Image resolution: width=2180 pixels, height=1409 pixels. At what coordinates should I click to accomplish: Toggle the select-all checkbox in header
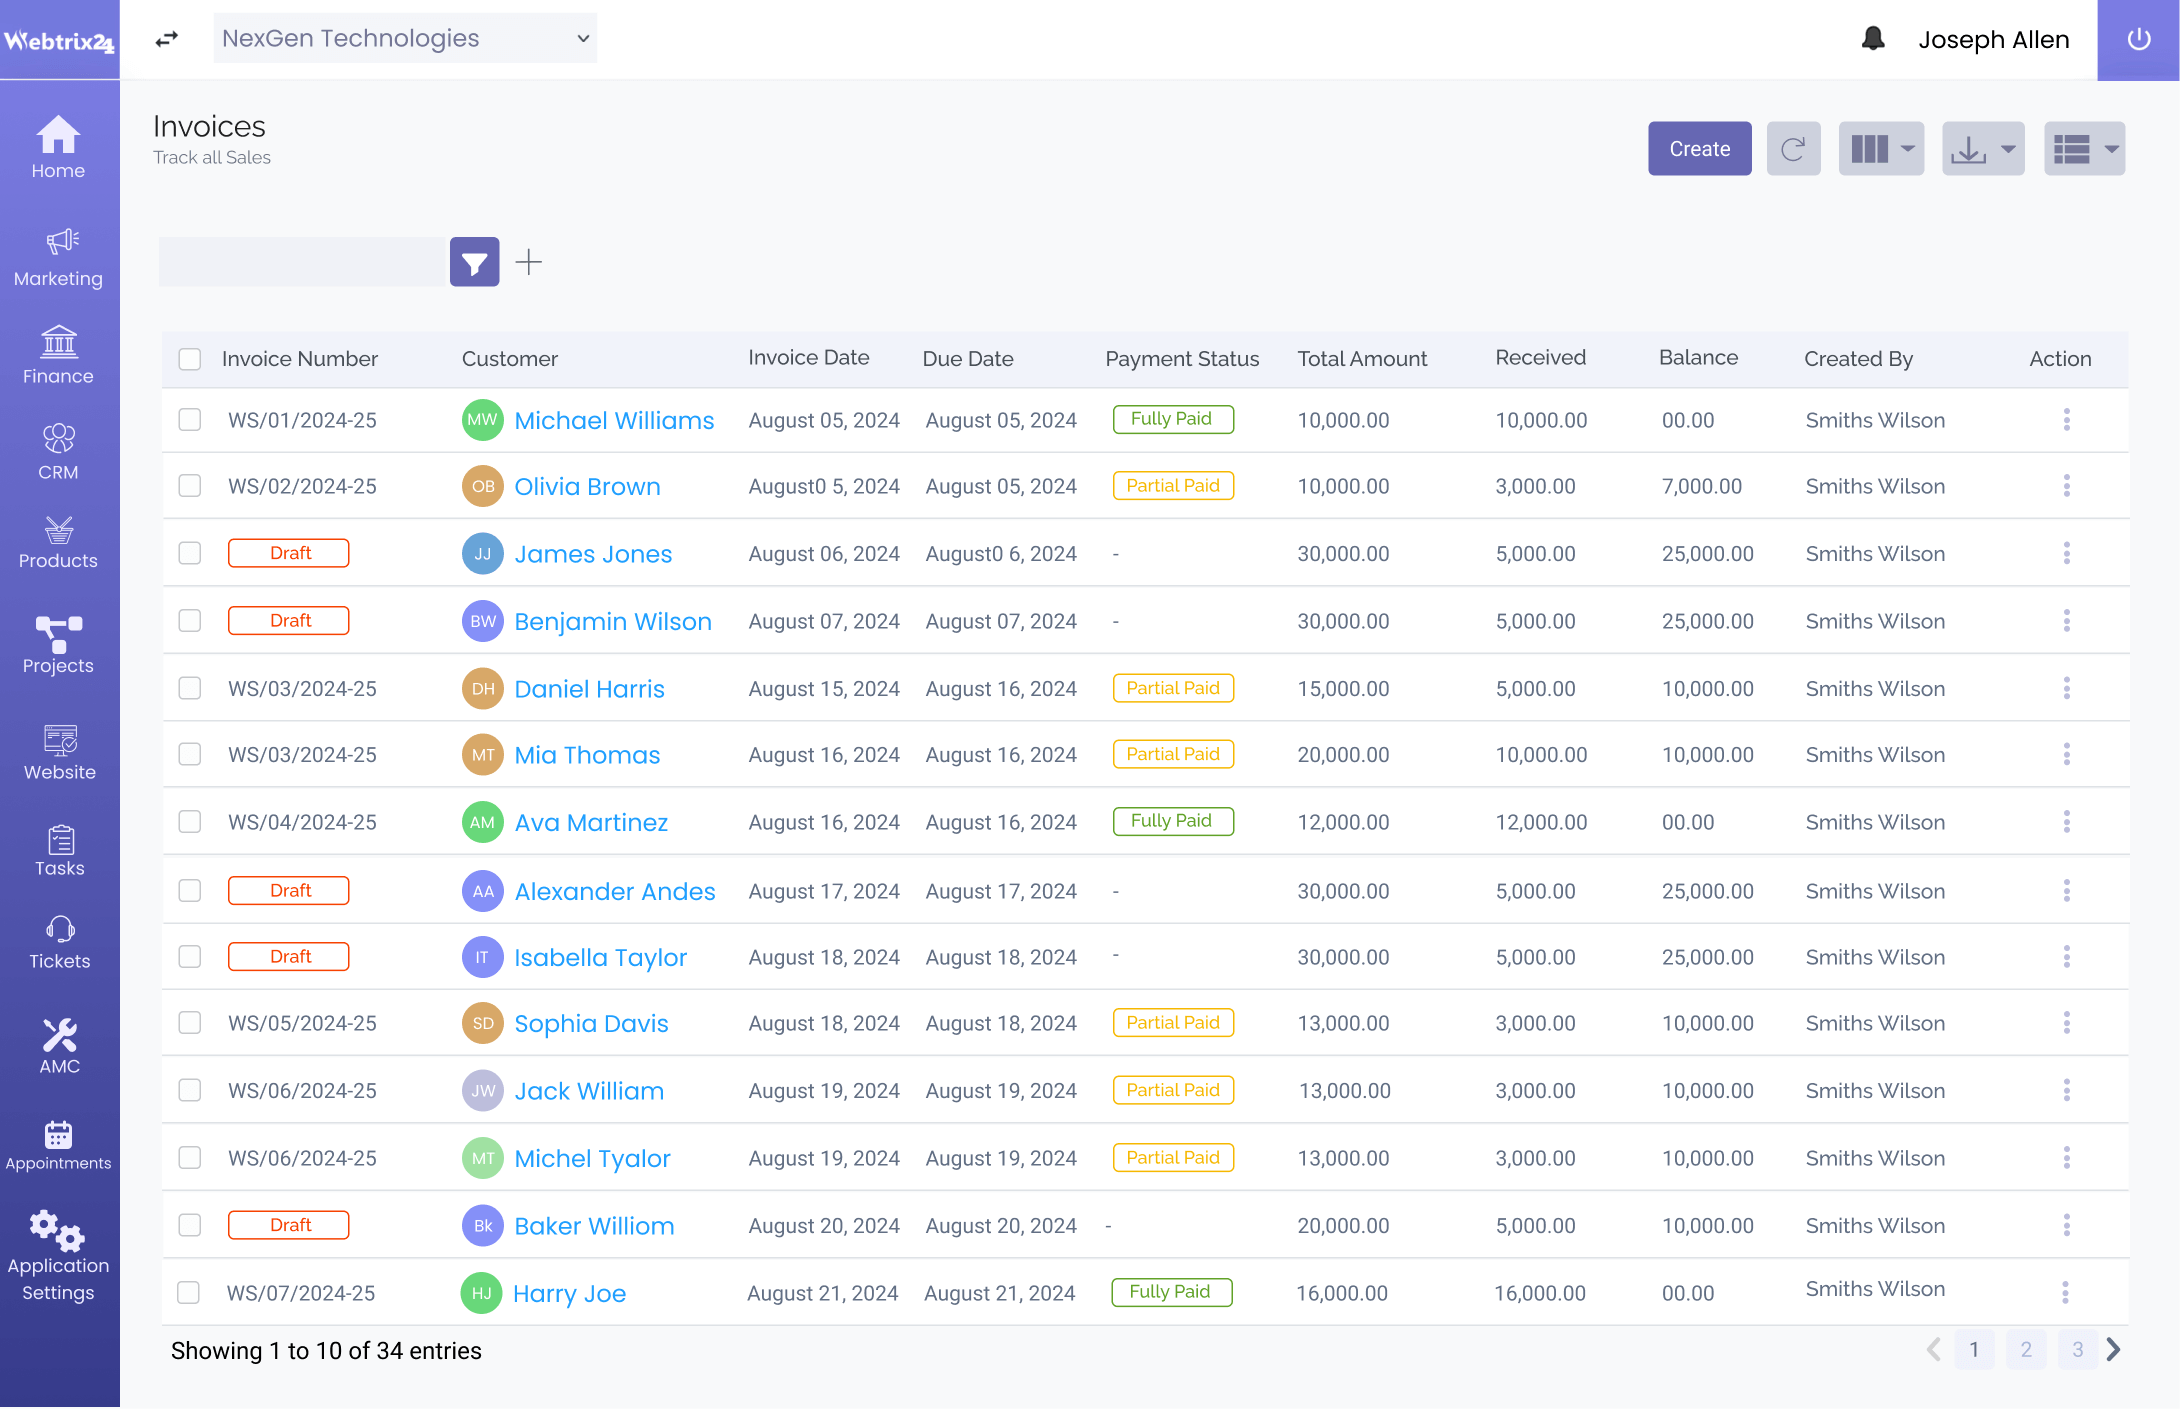190,359
